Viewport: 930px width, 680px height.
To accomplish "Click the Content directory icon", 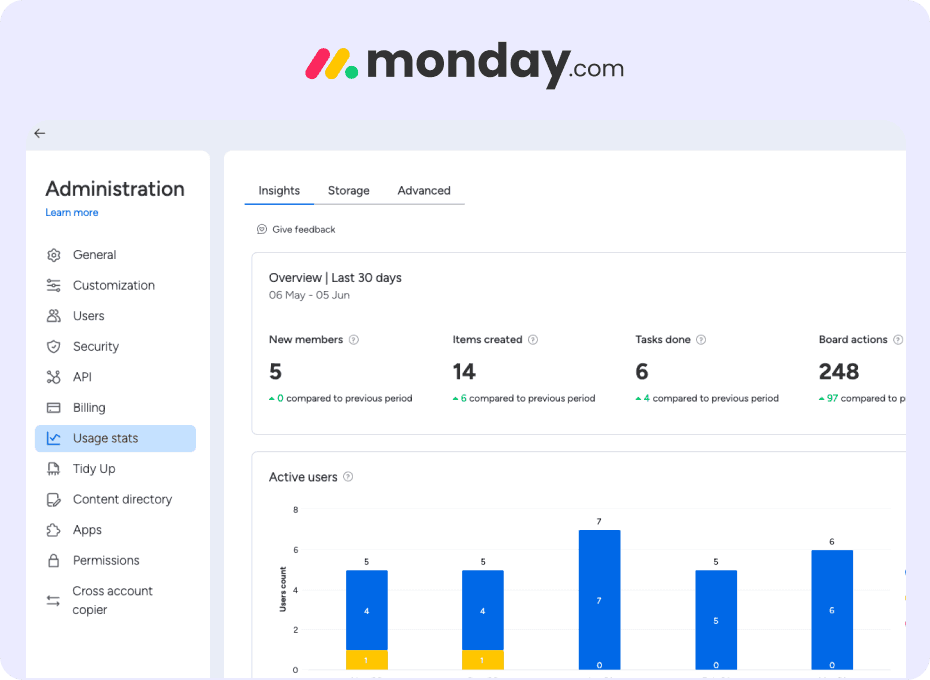I will point(53,500).
